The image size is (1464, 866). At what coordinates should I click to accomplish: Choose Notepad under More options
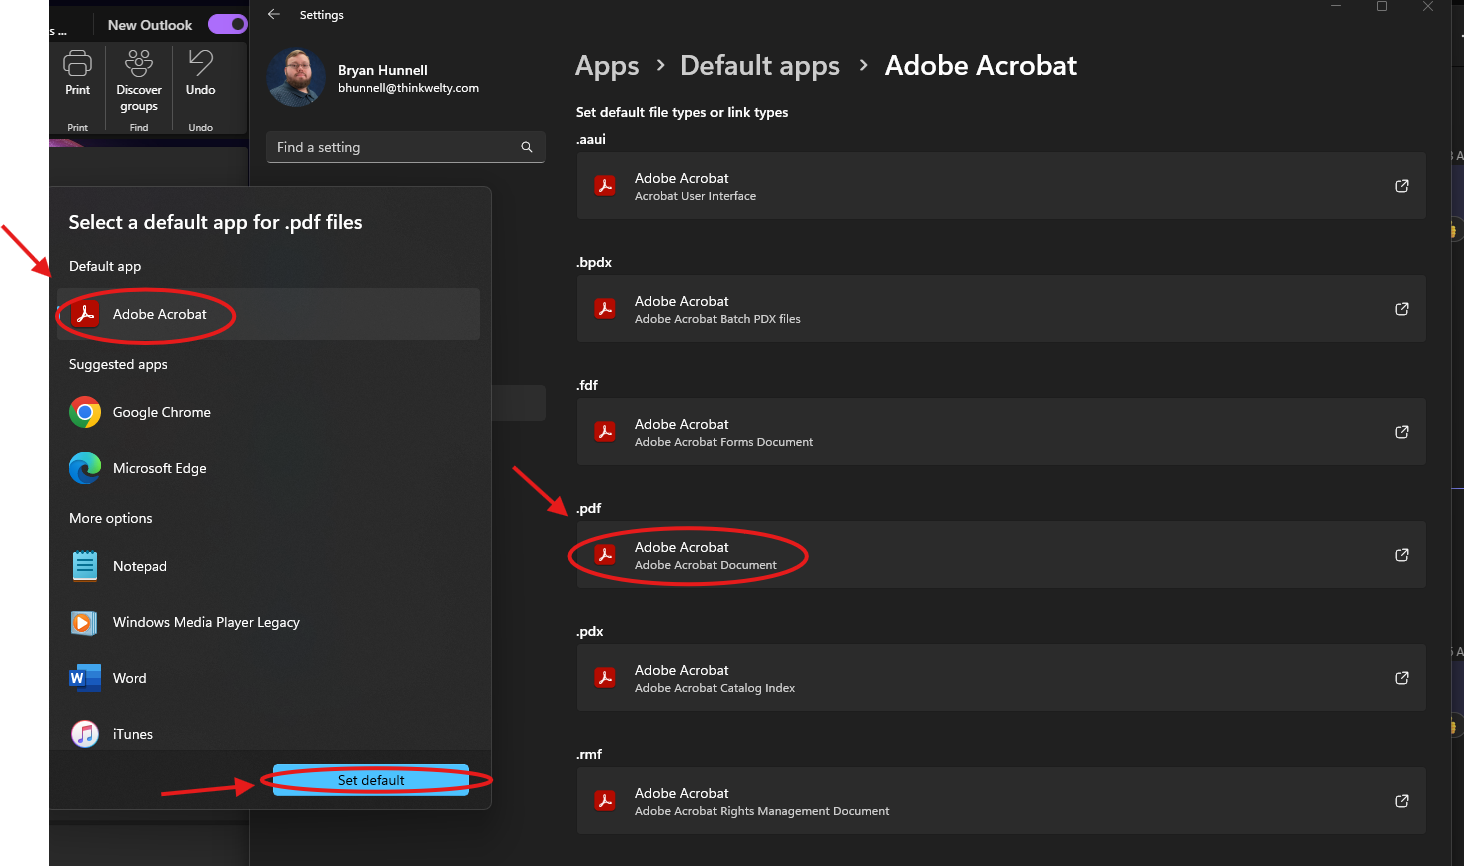click(x=140, y=566)
